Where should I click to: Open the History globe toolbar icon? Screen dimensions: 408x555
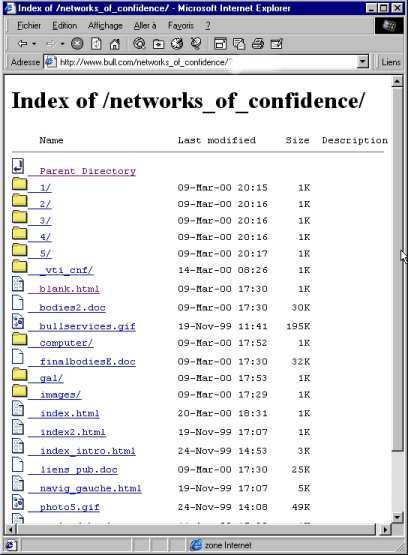pos(177,44)
